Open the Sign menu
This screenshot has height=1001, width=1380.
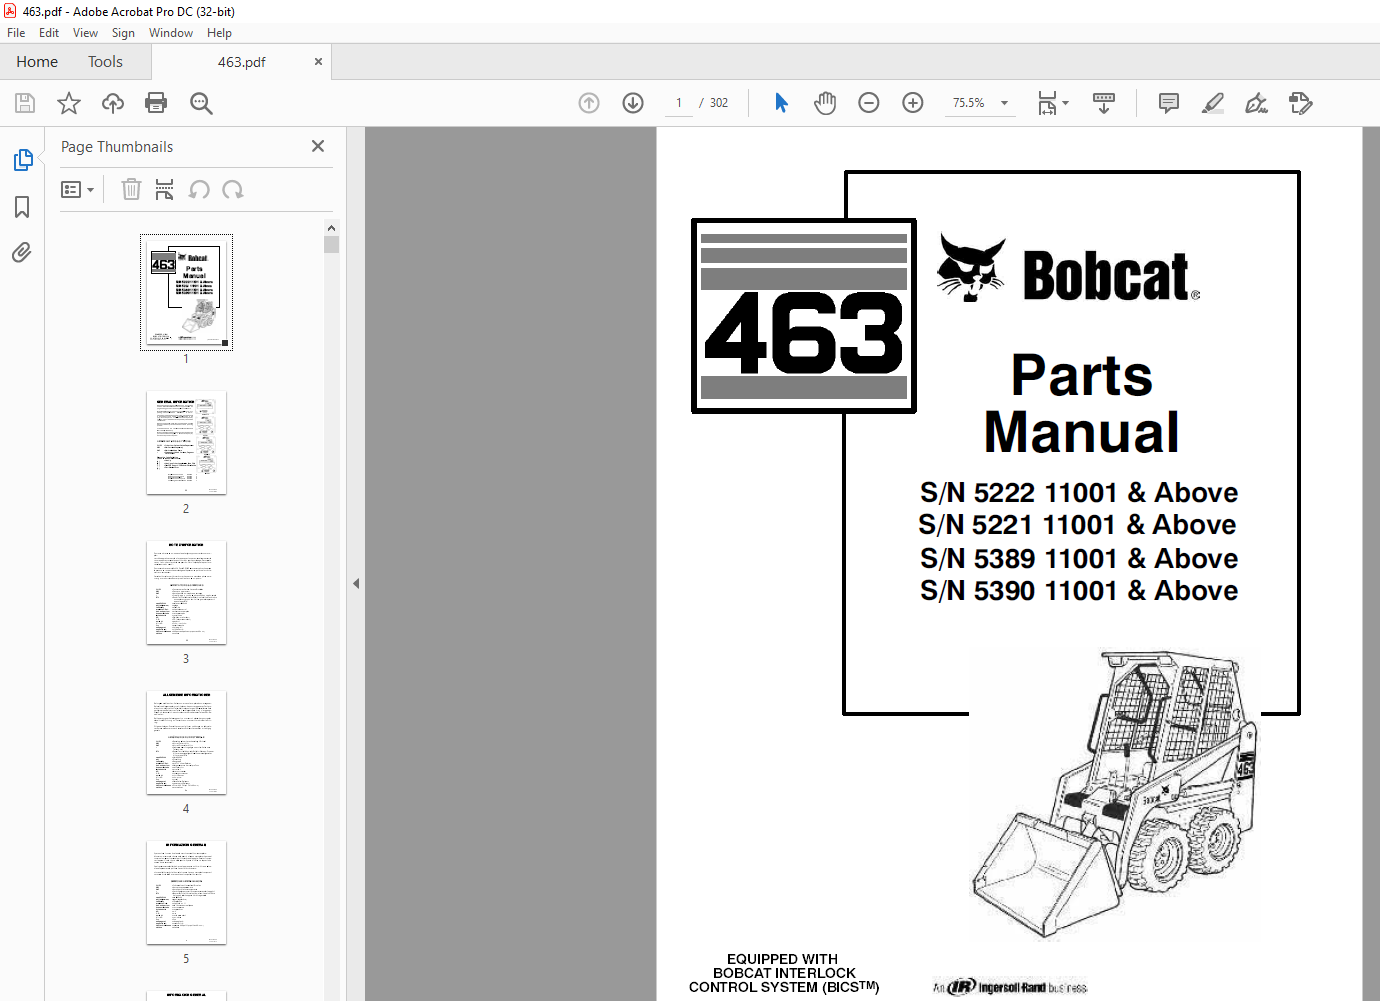pyautogui.click(x=123, y=33)
